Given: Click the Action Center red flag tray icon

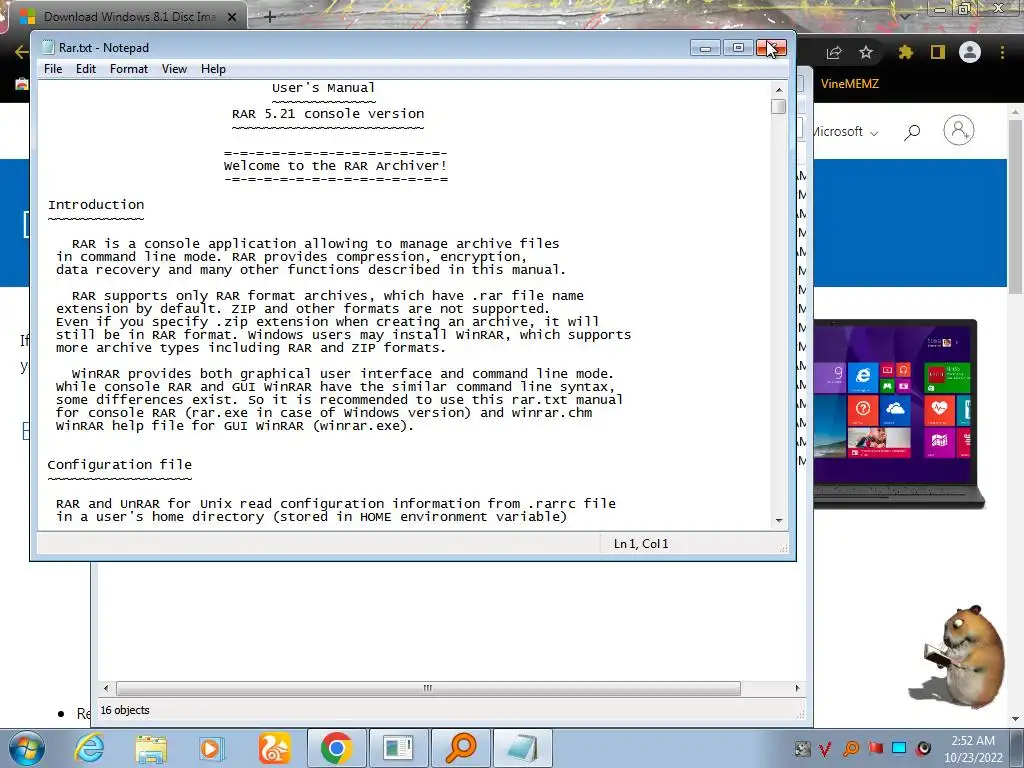Looking at the screenshot, I should pos(875,748).
